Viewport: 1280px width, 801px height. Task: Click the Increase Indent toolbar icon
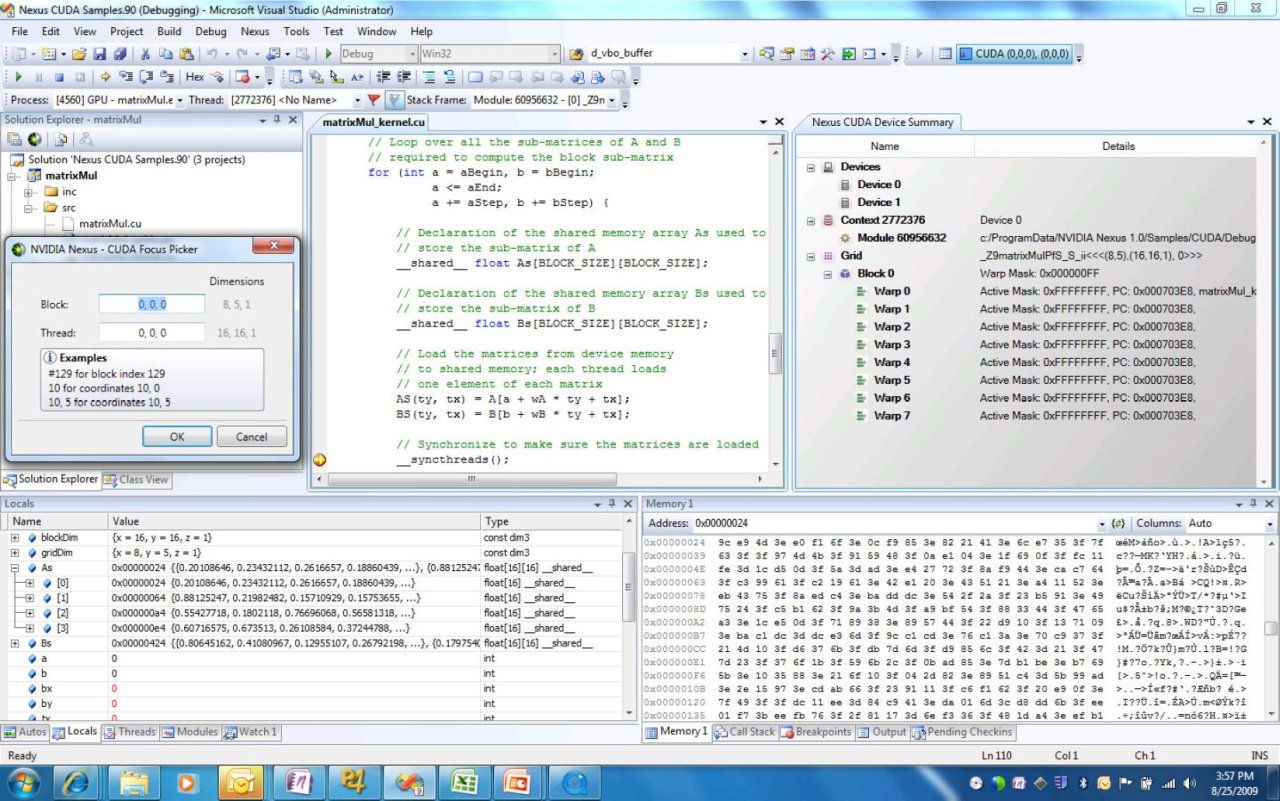404,77
